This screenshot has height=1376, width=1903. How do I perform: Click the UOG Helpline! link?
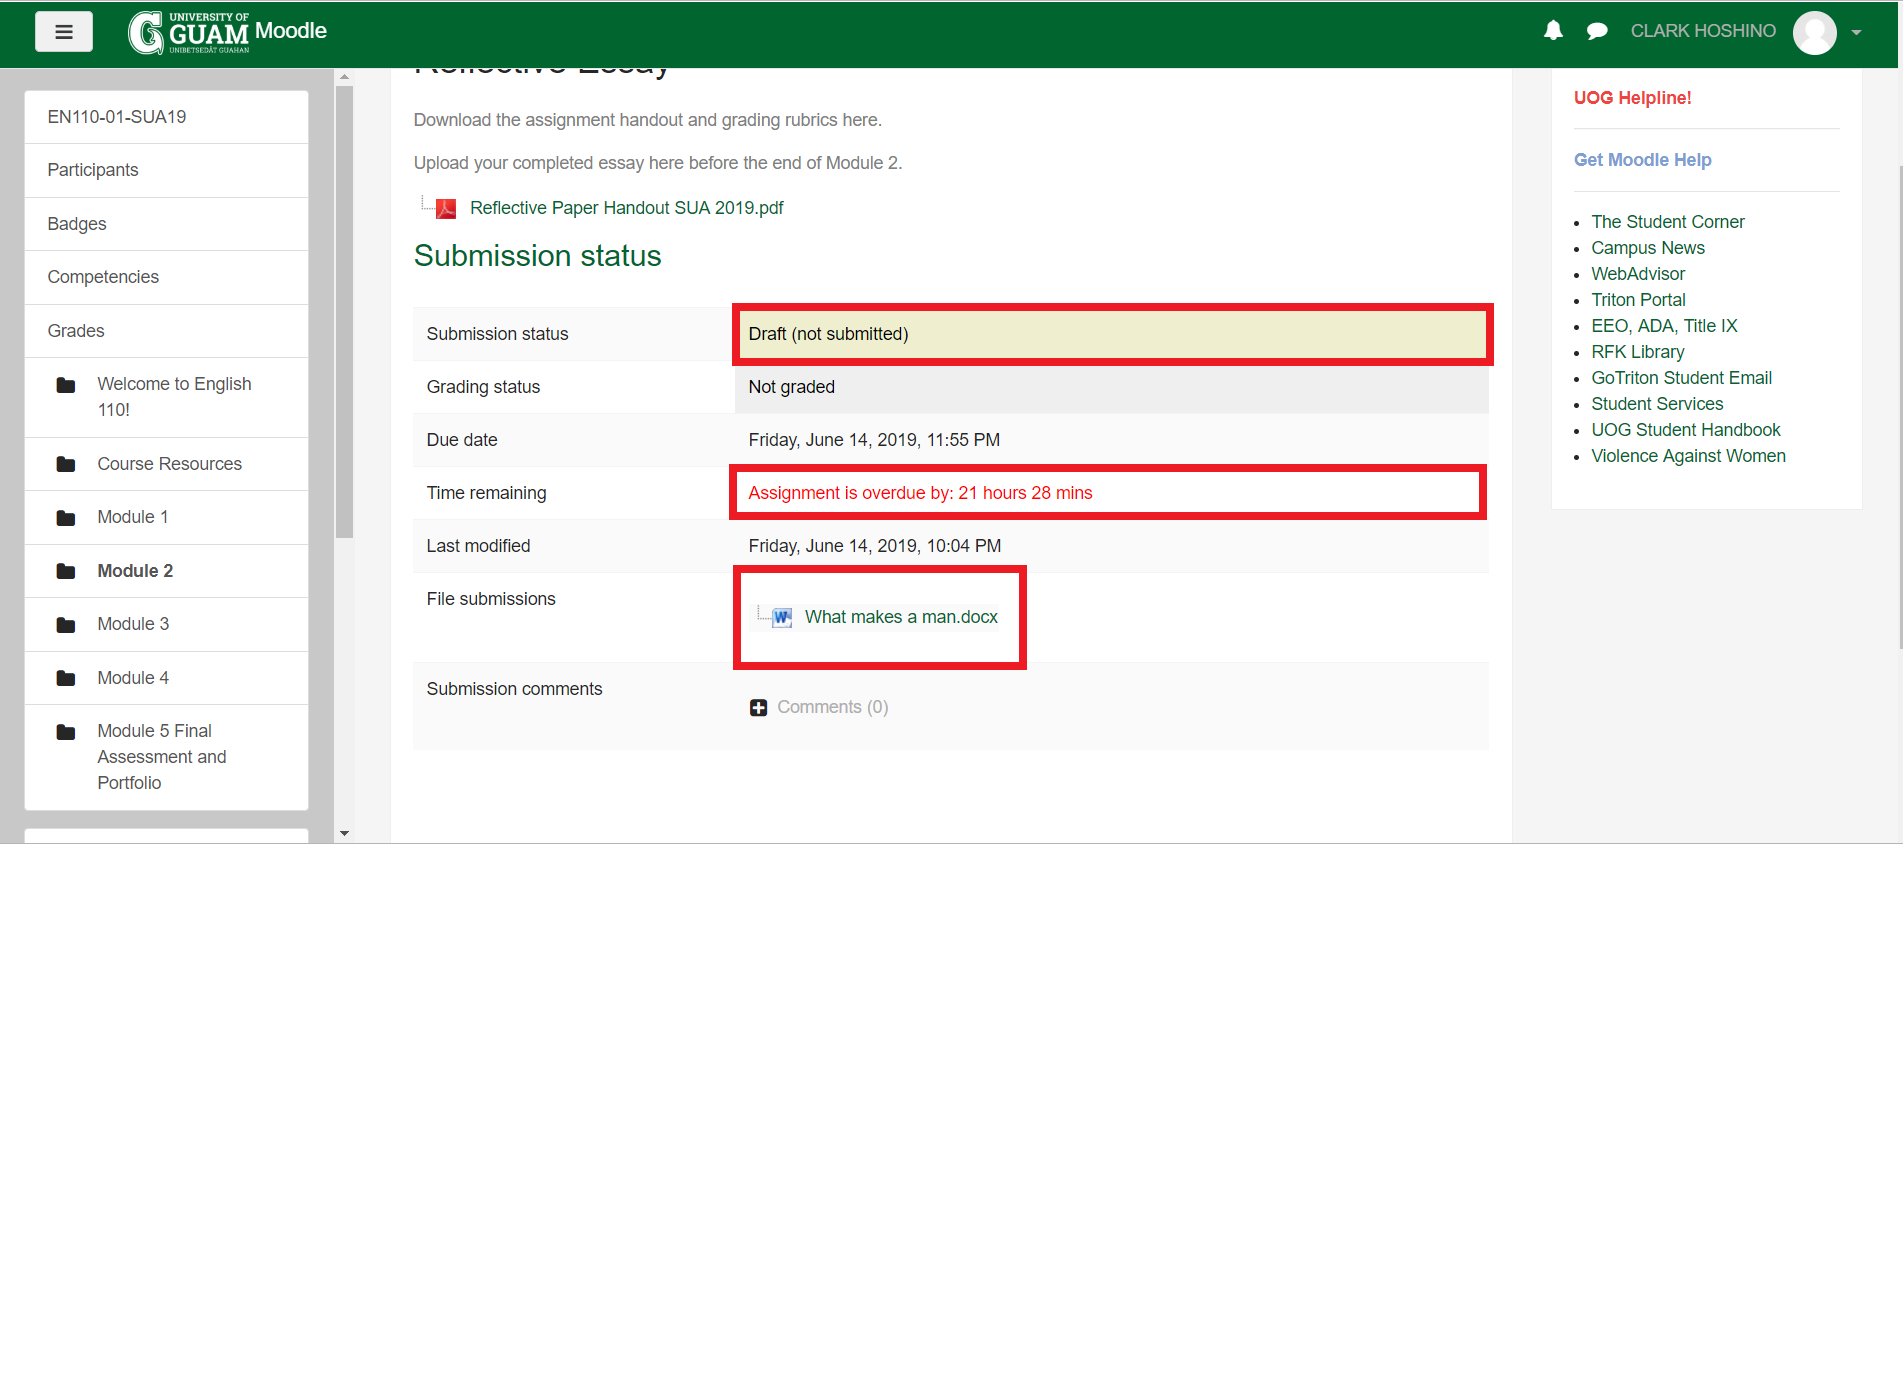(1632, 98)
